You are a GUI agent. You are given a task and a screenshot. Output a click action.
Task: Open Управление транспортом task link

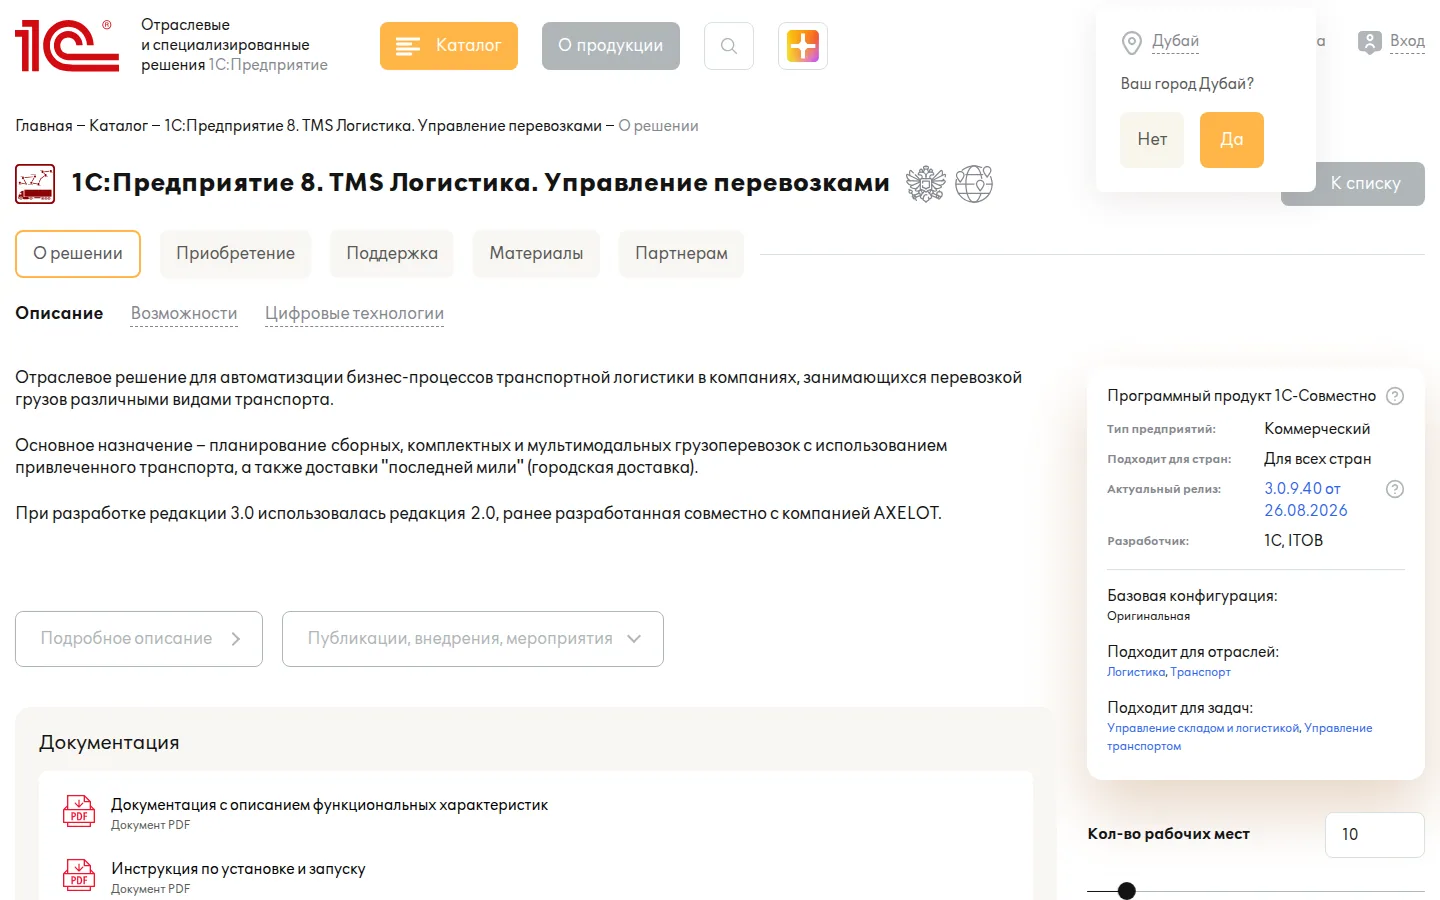(x=1240, y=737)
